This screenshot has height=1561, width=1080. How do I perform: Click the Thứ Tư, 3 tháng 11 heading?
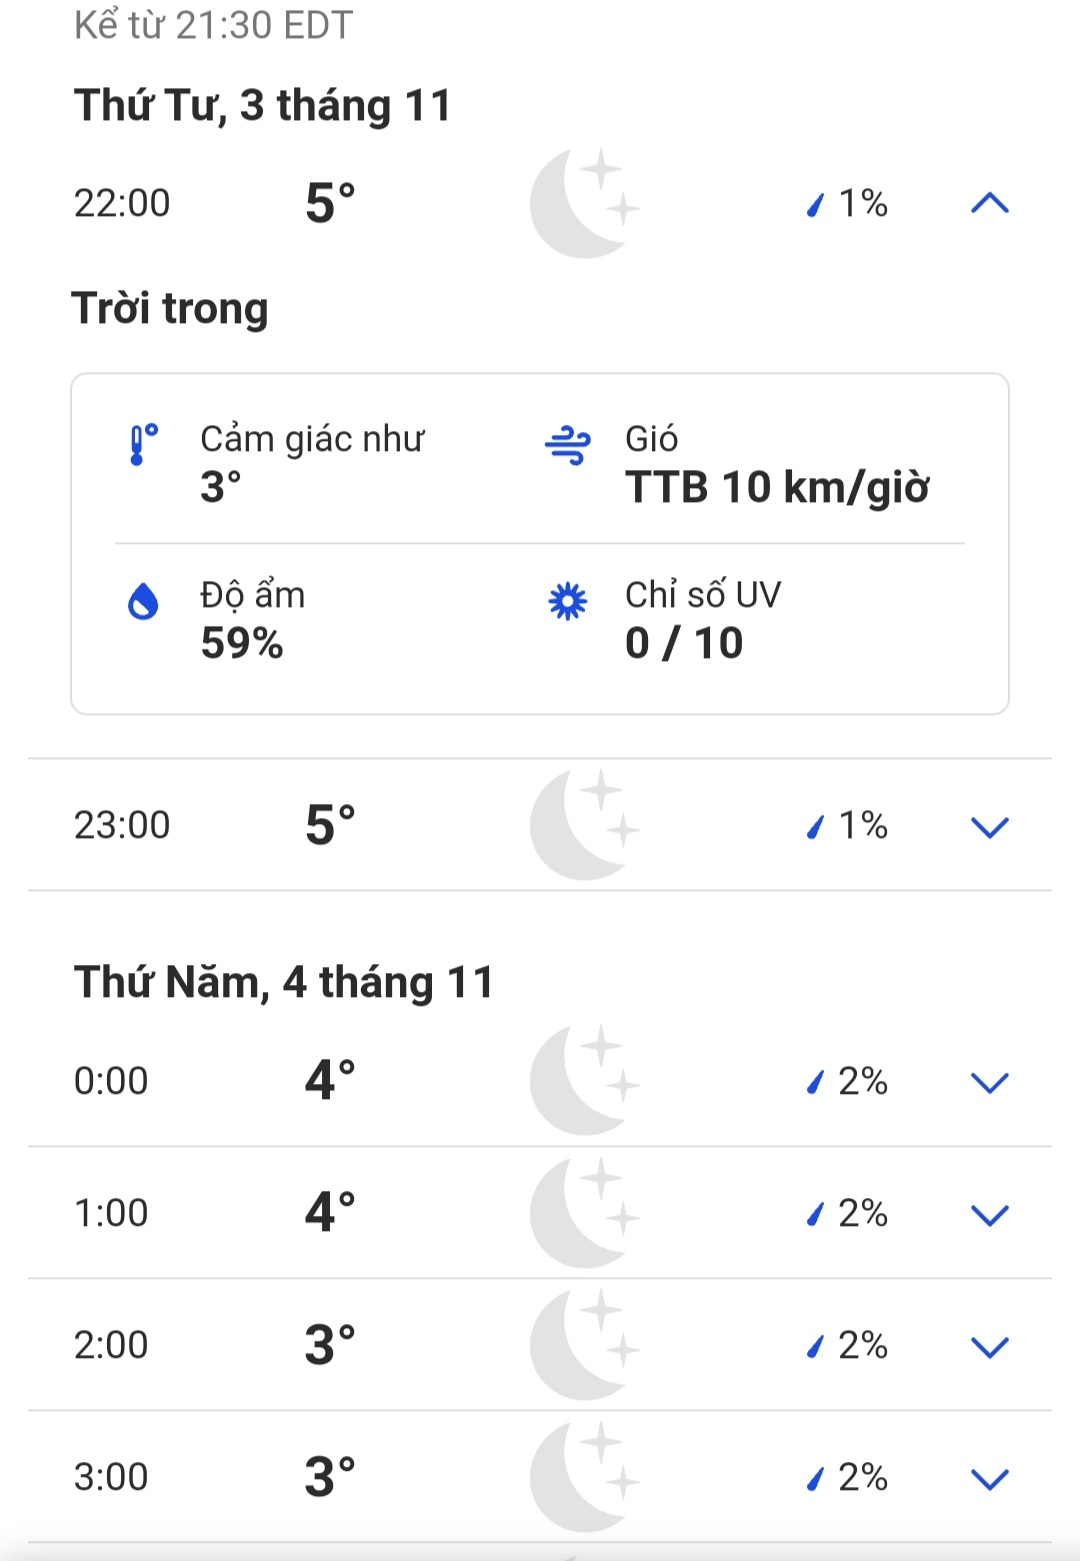point(263,105)
